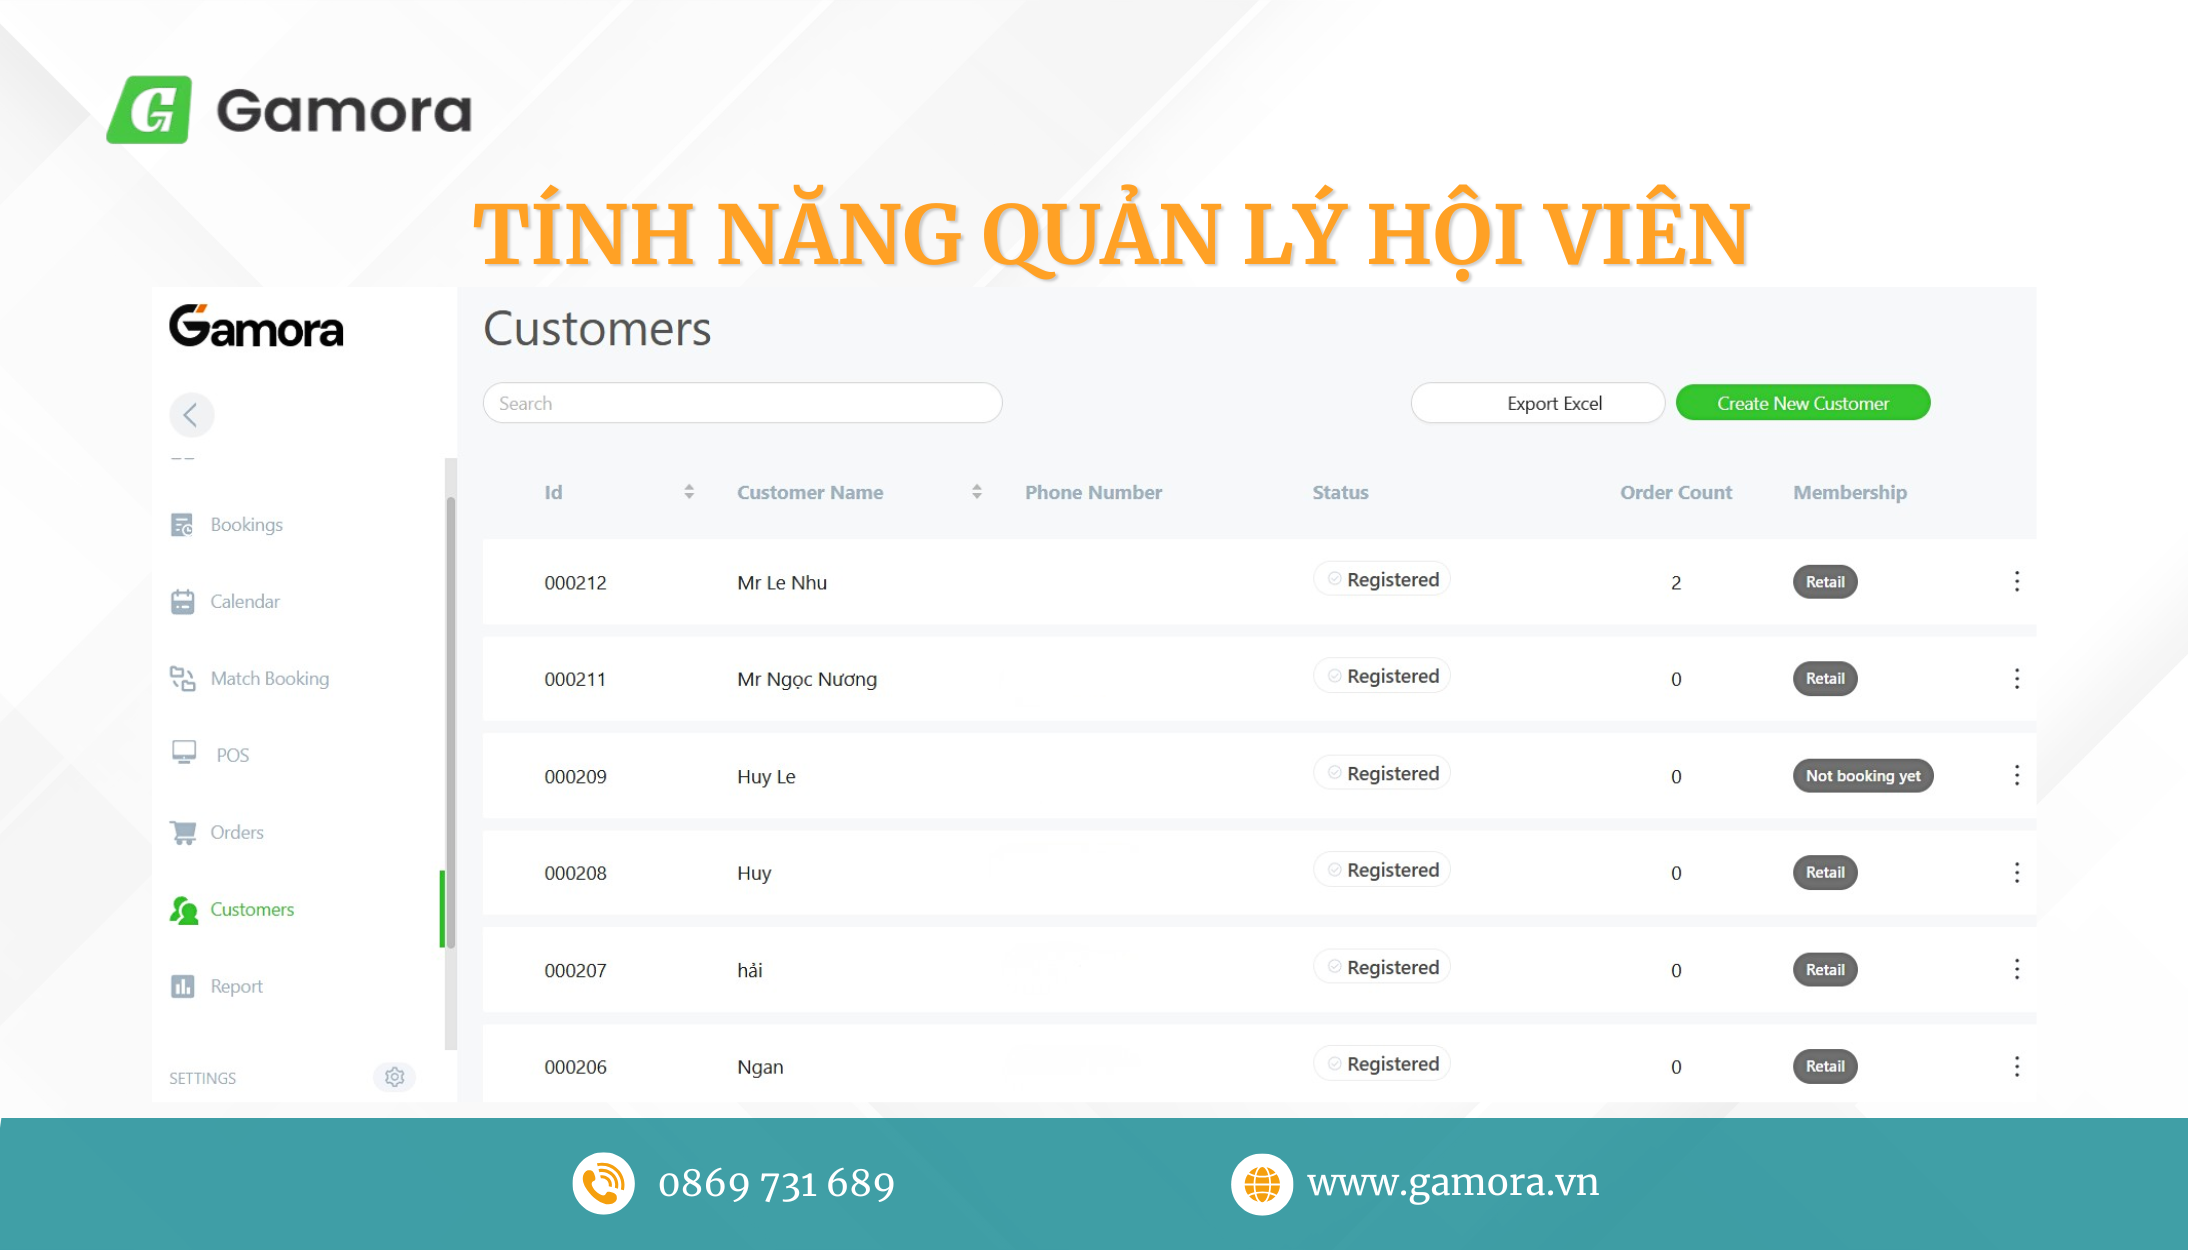
Task: Sort the table by Id column
Action: tap(688, 491)
